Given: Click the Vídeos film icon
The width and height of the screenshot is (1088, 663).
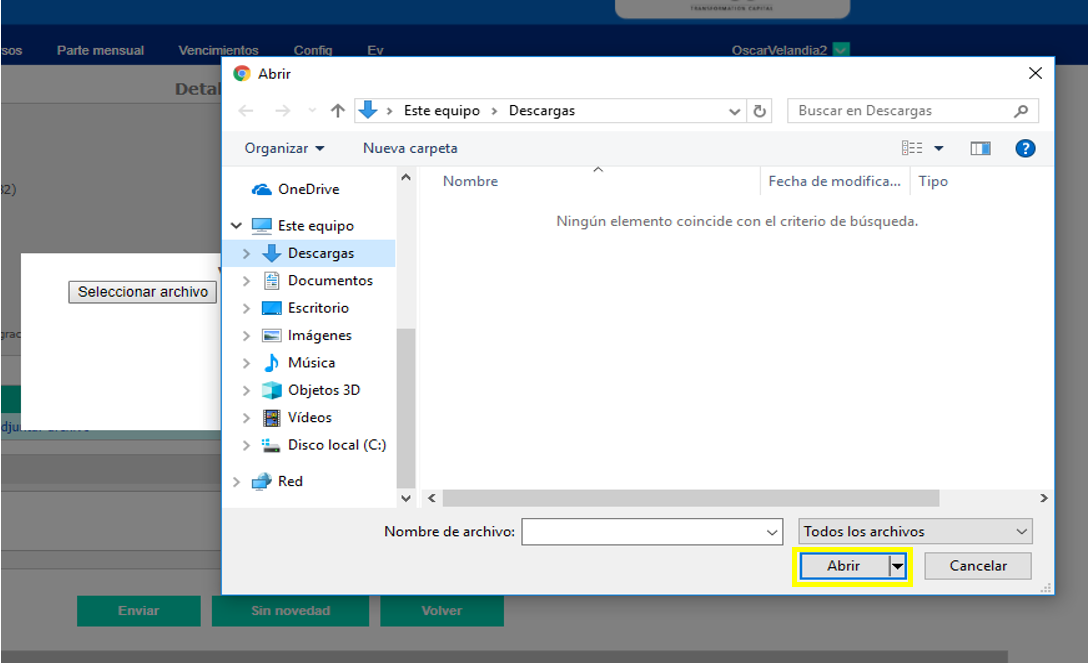Looking at the screenshot, I should click(271, 417).
